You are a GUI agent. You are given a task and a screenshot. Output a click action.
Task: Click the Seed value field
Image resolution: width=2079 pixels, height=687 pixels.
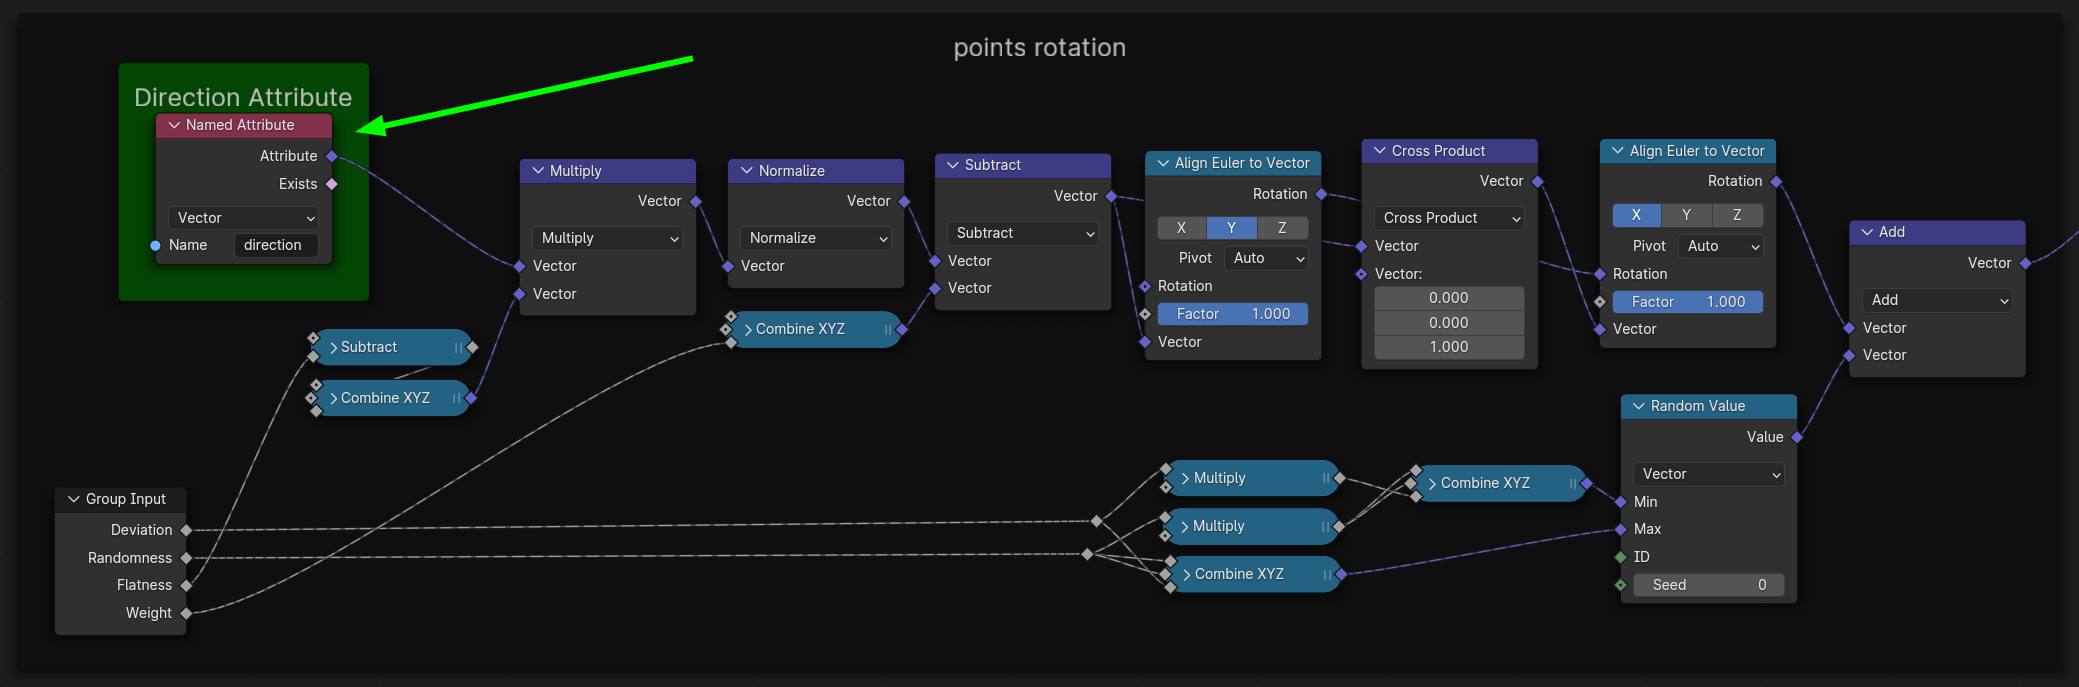pyautogui.click(x=1709, y=585)
